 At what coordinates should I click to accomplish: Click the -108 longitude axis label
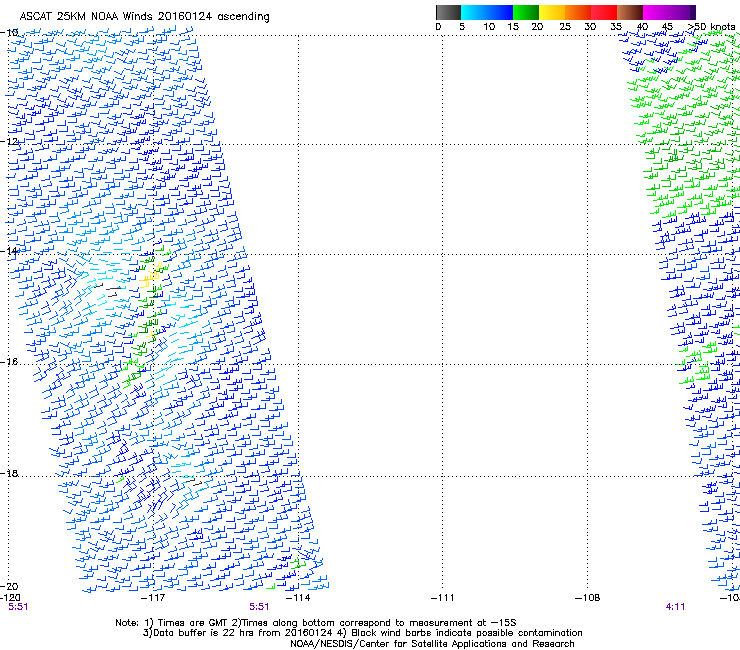click(588, 598)
